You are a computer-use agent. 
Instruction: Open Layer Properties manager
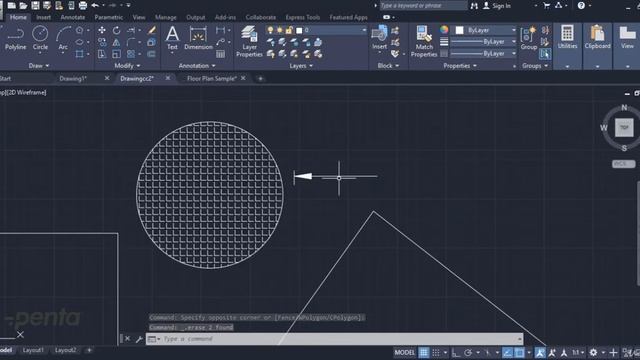click(x=249, y=41)
